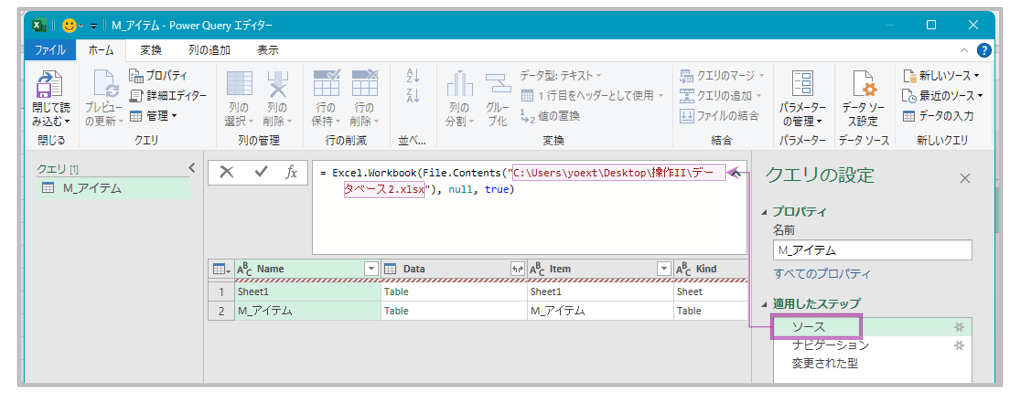This screenshot has height=394, width=1016.
Task: Open プロパティ in the クエリ group
Action: coord(158,75)
